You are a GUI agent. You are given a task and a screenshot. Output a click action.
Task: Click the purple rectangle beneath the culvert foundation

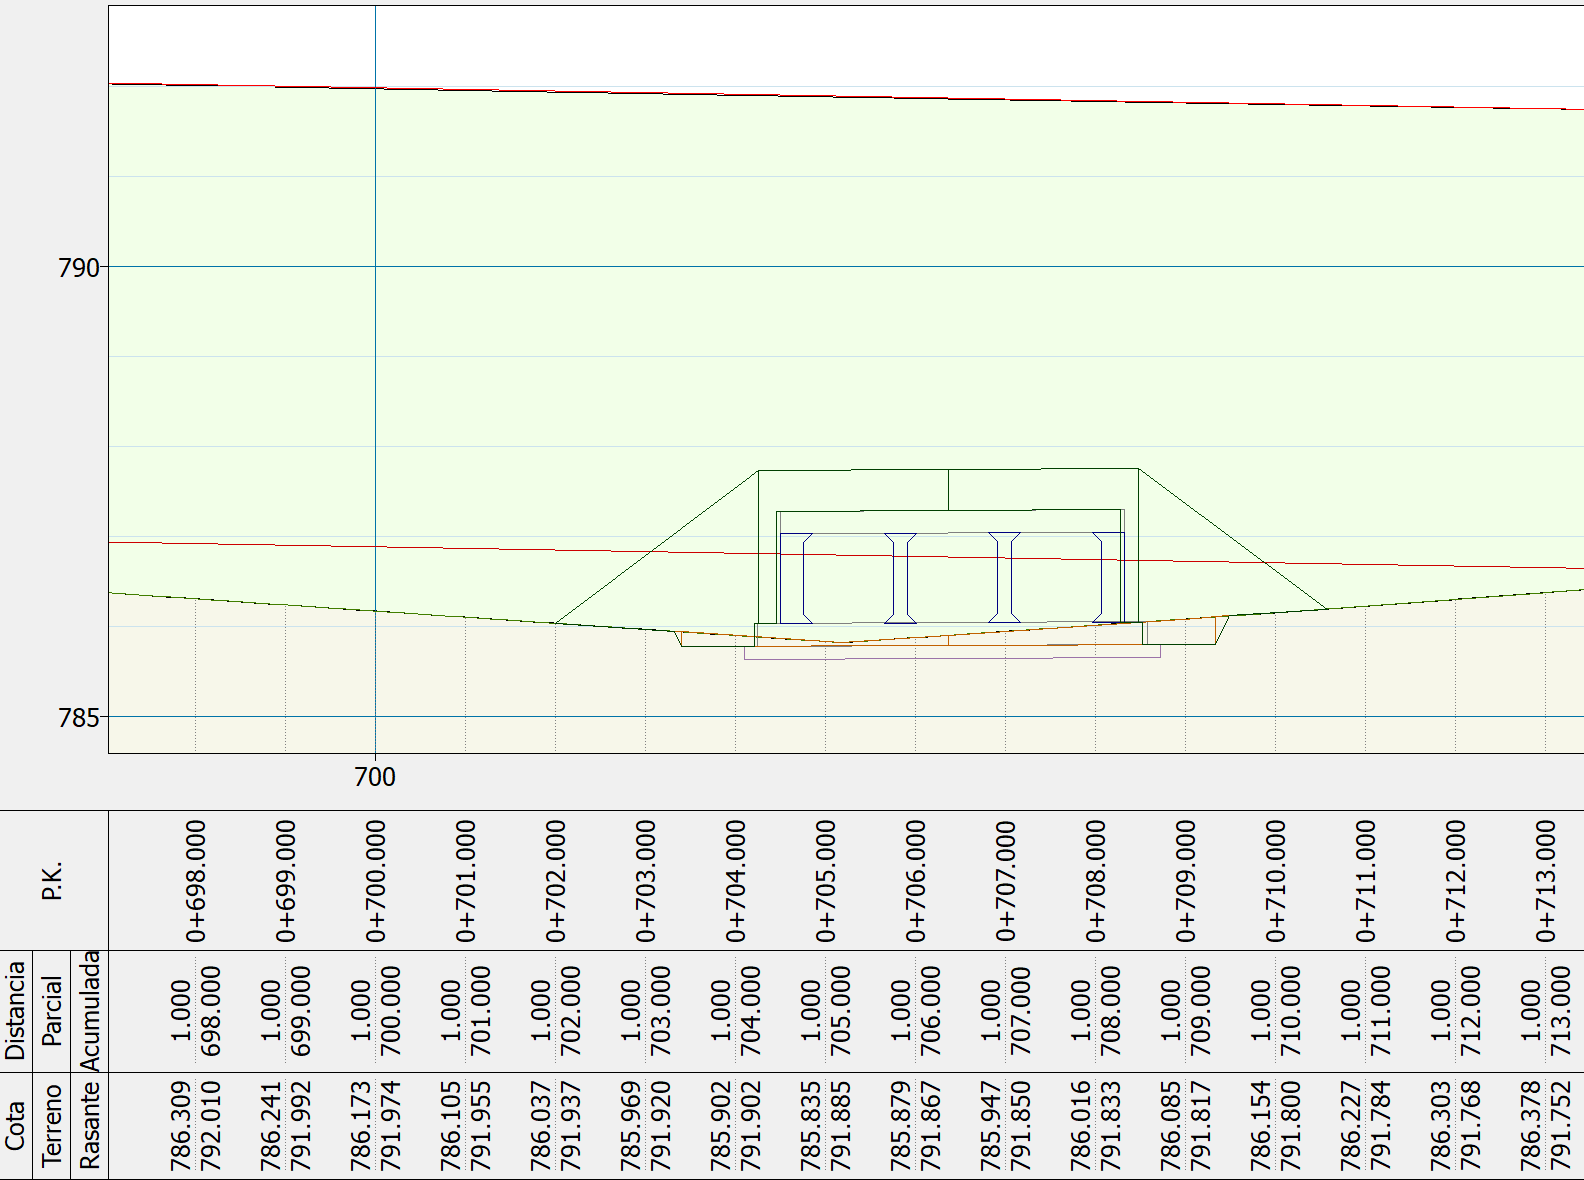pyautogui.click(x=952, y=657)
